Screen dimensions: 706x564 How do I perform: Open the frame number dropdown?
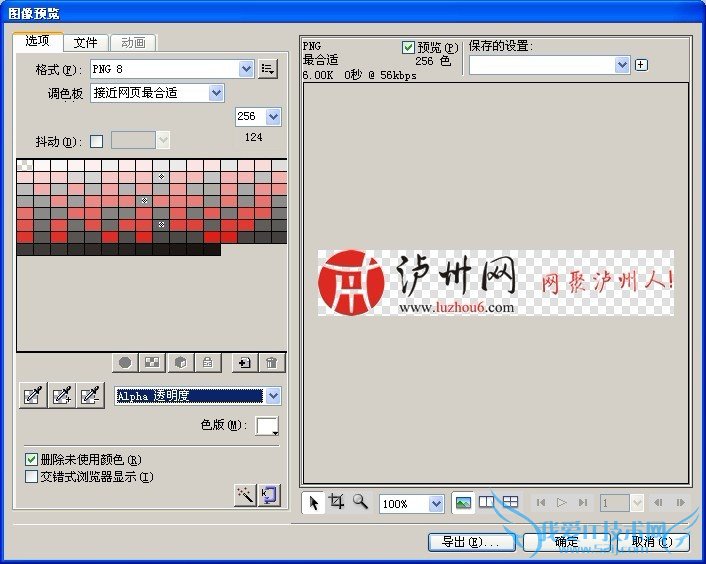637,503
